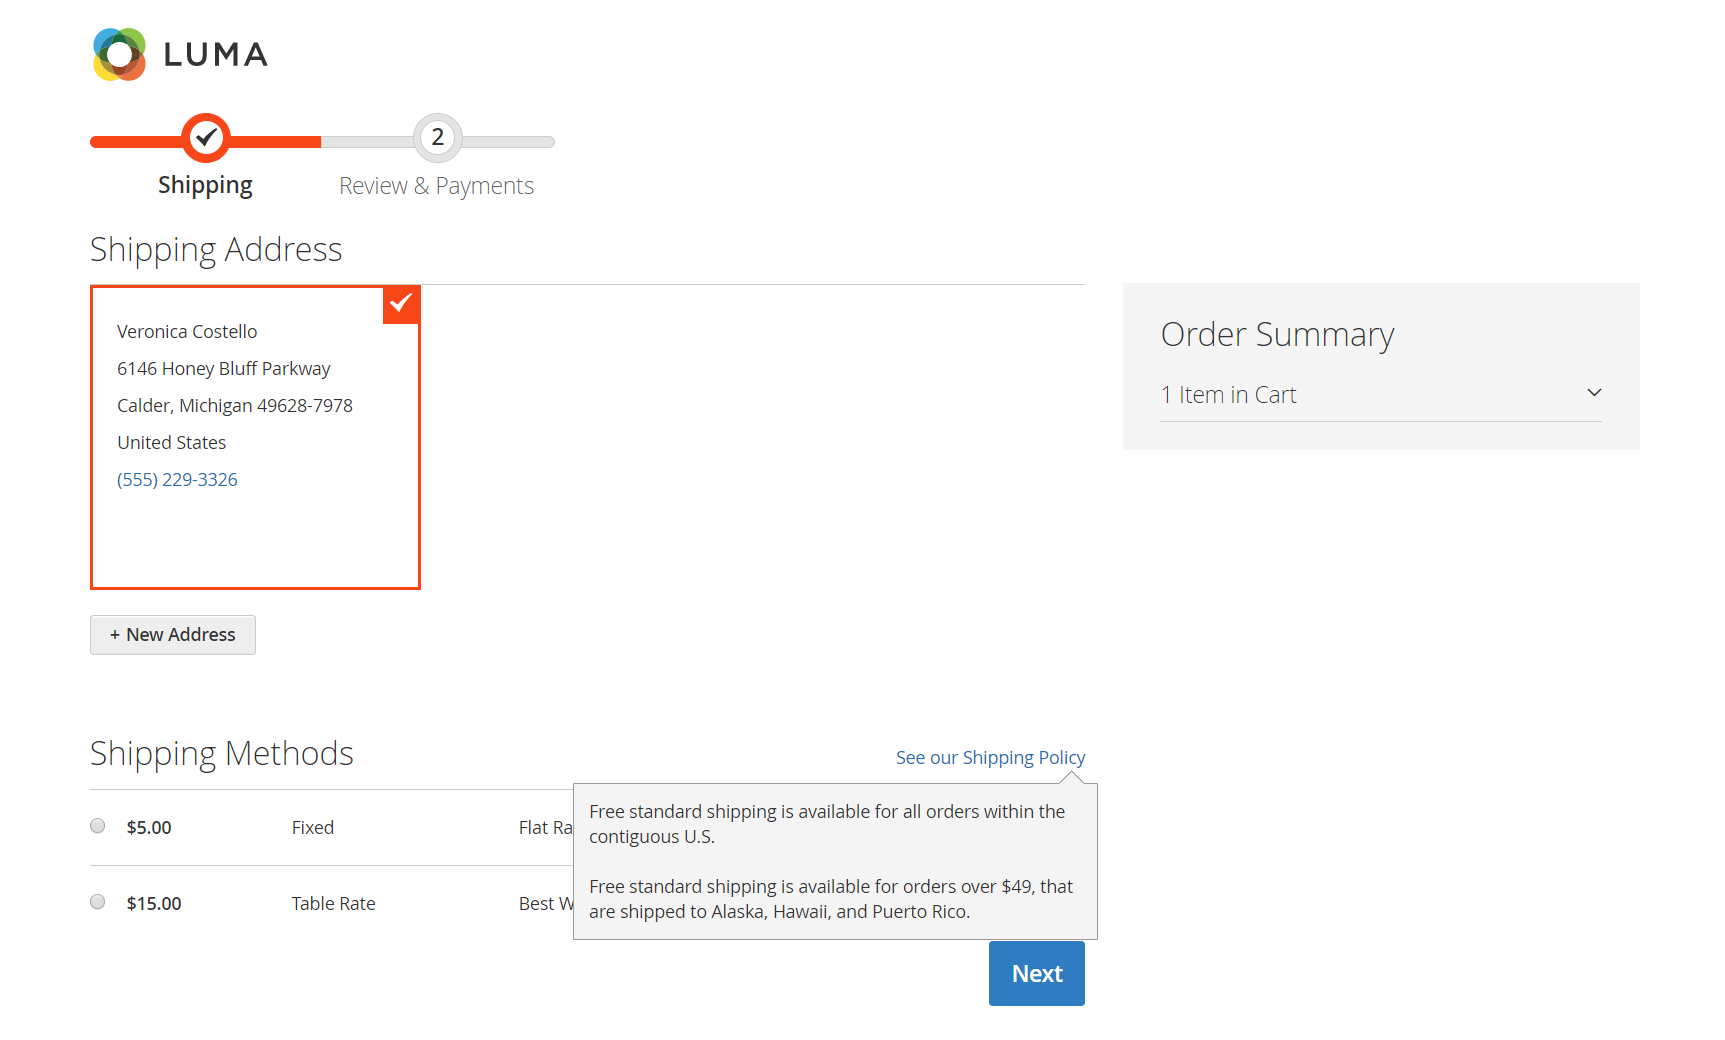The height and width of the screenshot is (1040, 1725).
Task: Select the $15.00 Table Rate radio
Action: pos(98,902)
